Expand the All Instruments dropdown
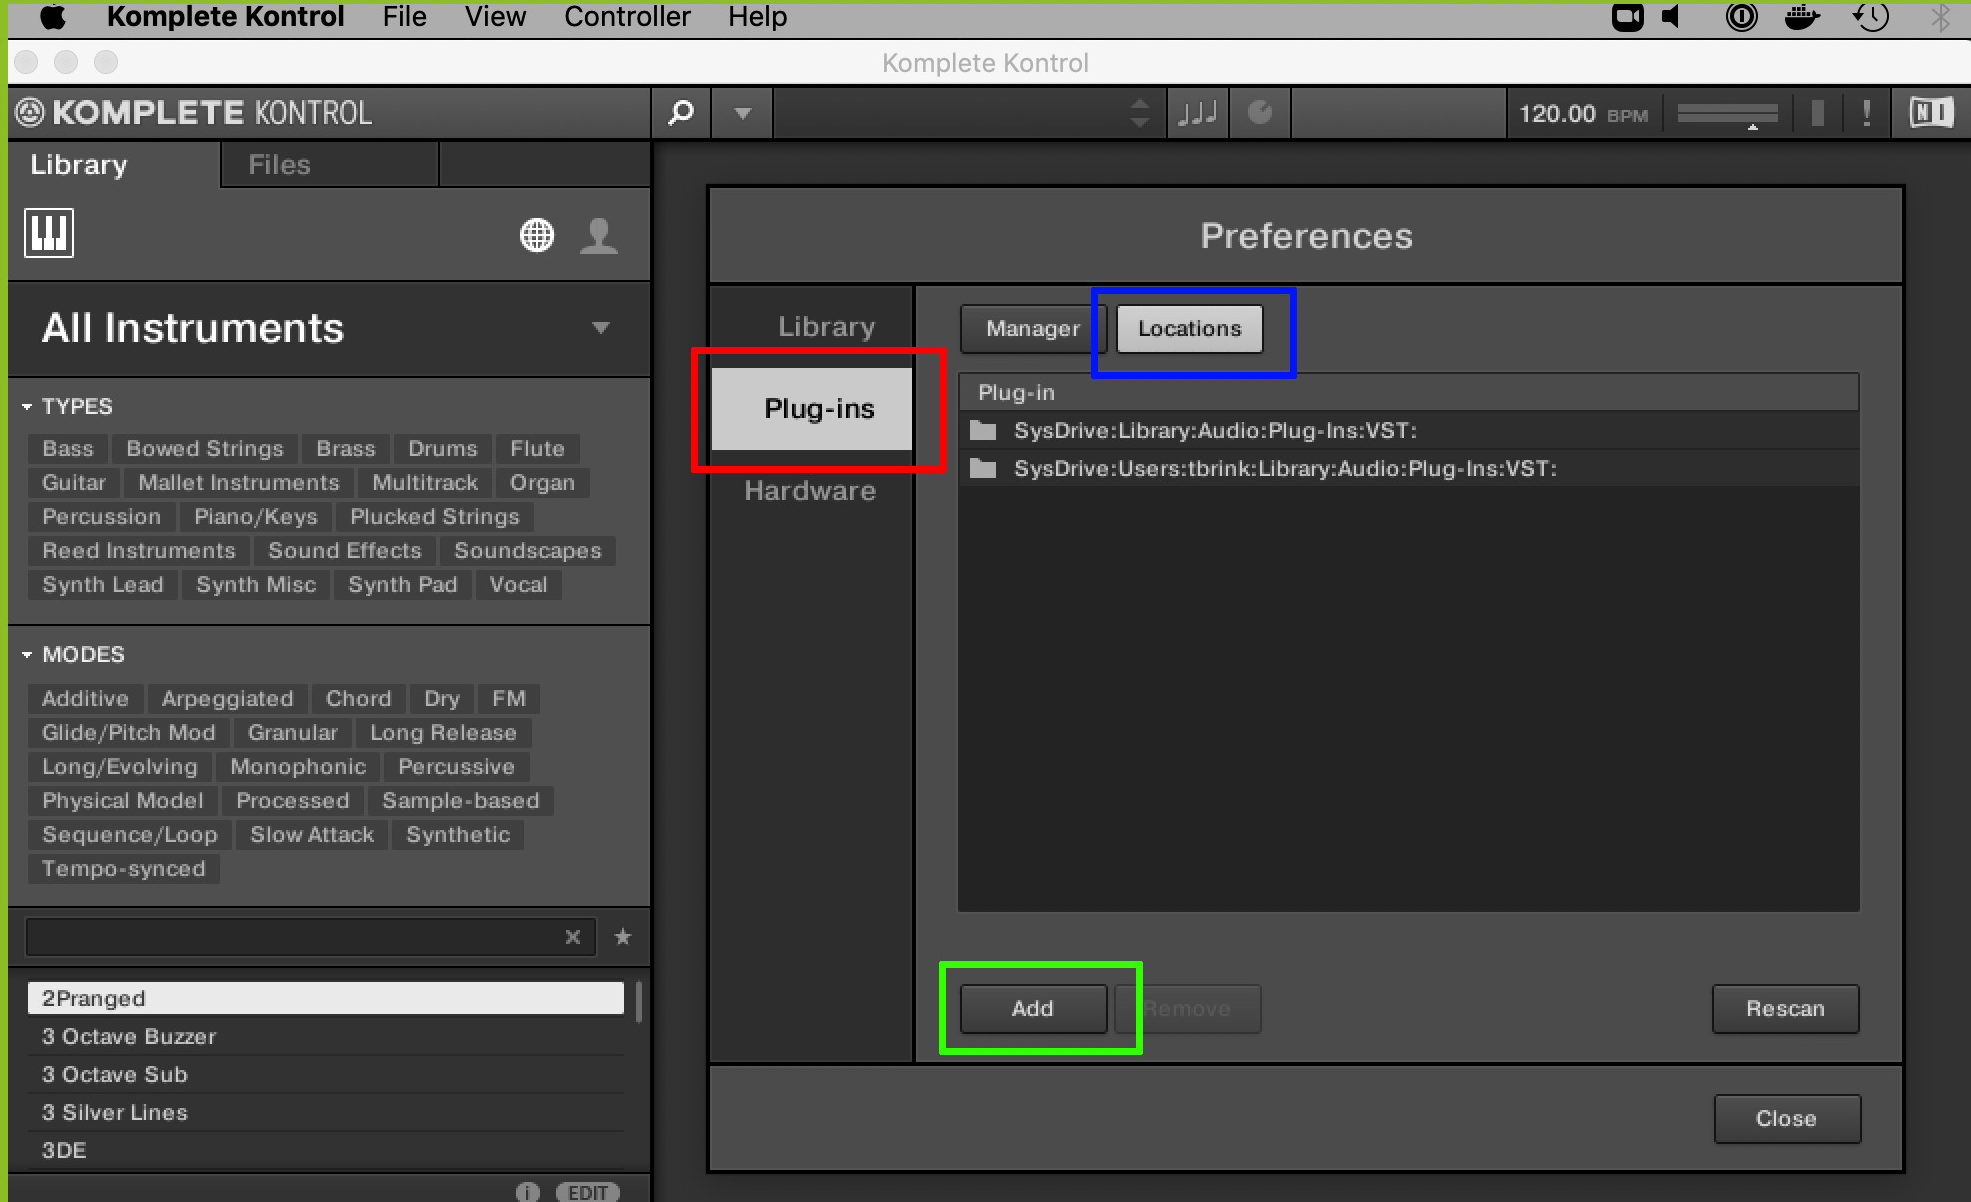1971x1202 pixels. (x=601, y=328)
